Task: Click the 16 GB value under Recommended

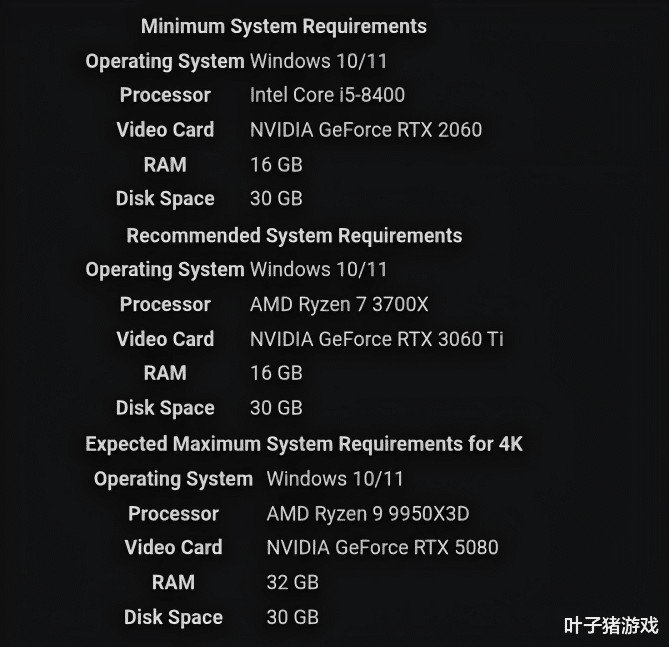Action: point(276,373)
